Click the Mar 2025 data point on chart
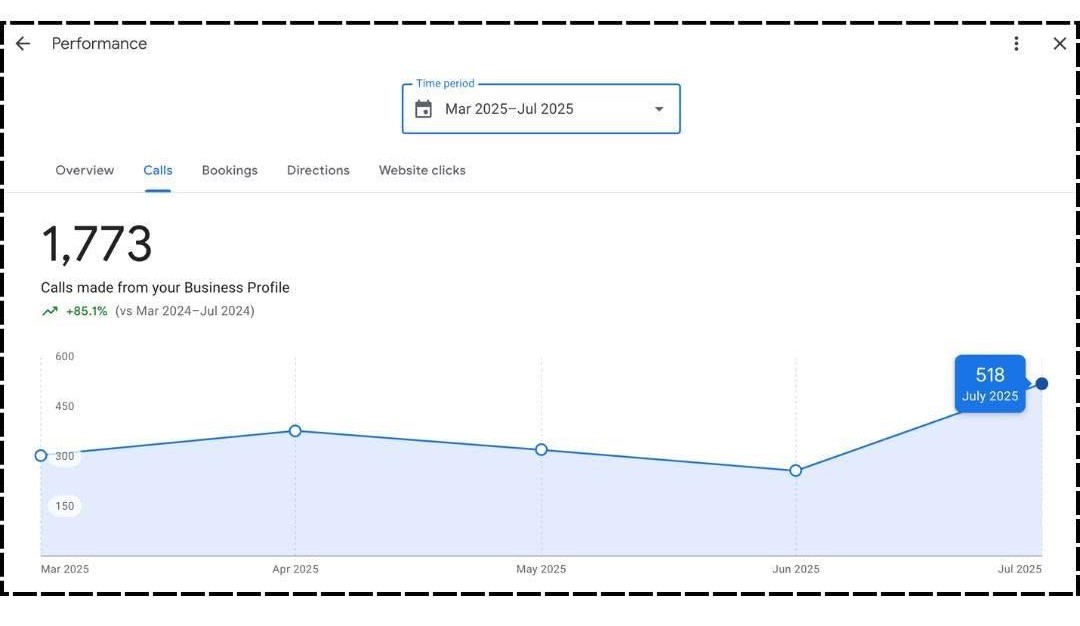1080x626 pixels. tap(41, 456)
